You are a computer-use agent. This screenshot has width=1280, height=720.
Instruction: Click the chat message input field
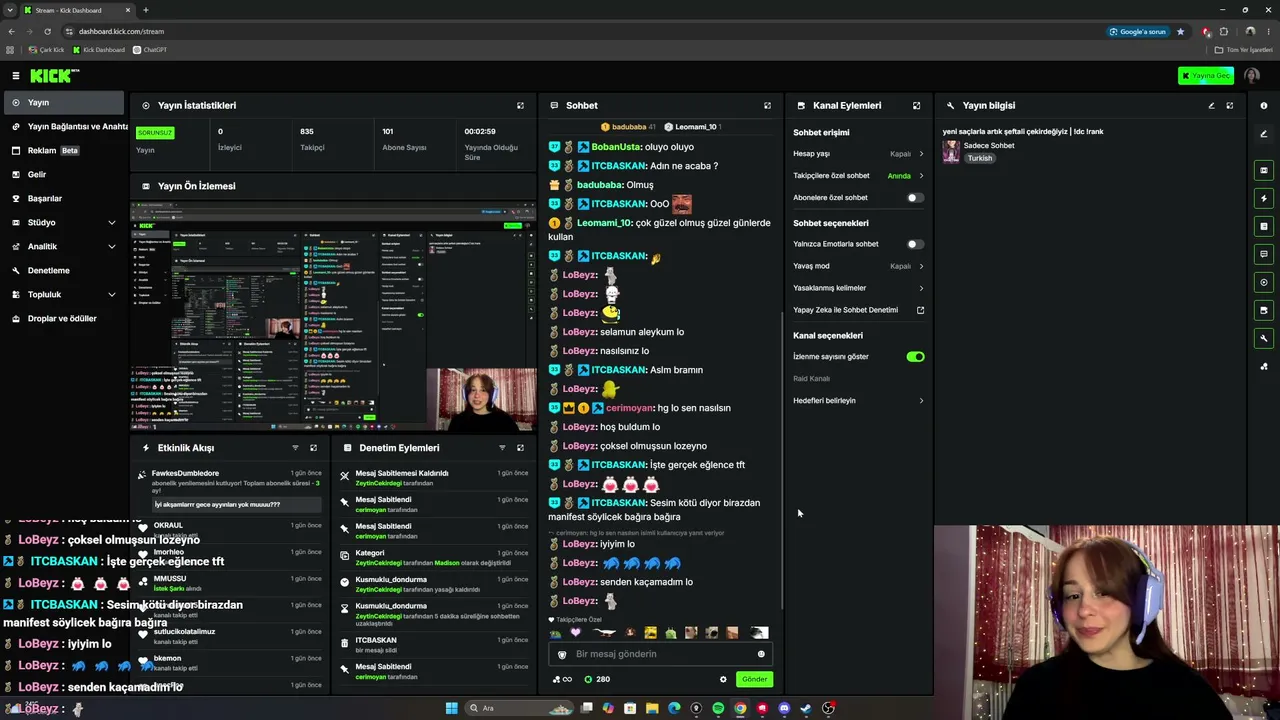pos(660,654)
